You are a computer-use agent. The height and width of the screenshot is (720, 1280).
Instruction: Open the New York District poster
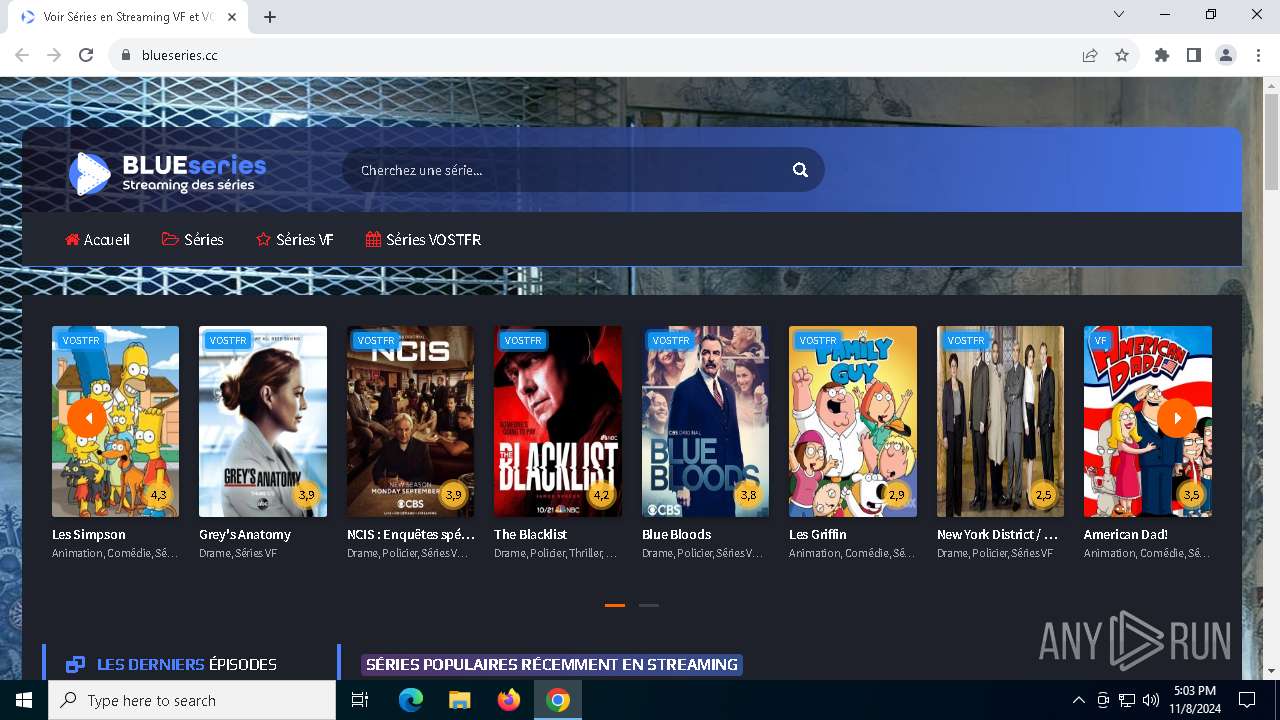click(x=1000, y=421)
